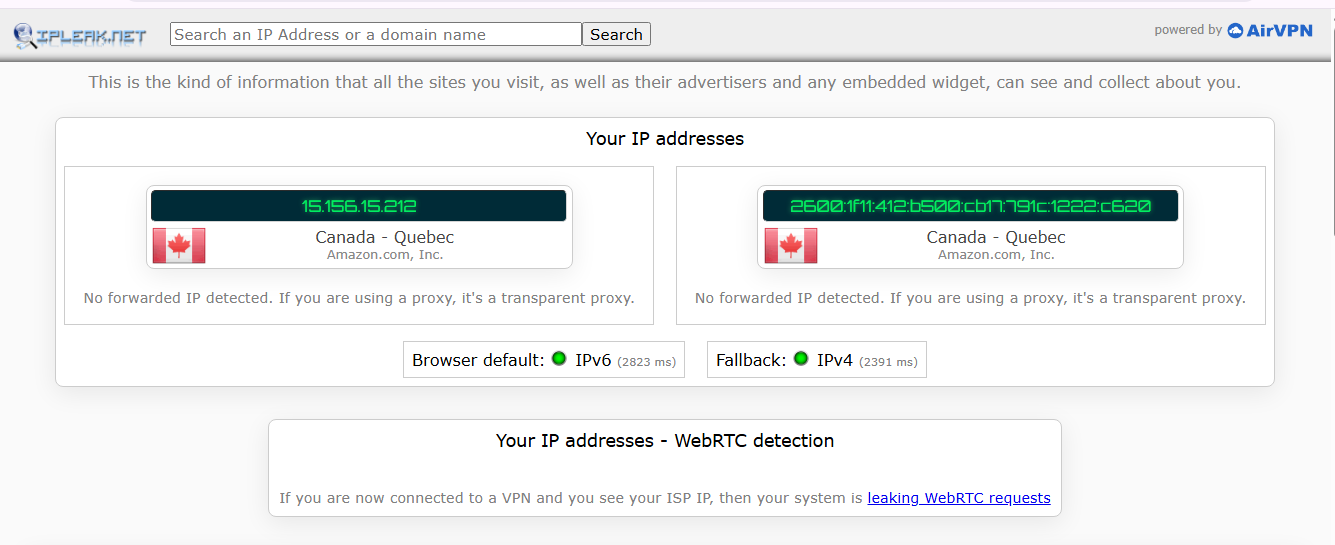Click the Browser default IPv6 box
This screenshot has width=1335, height=545.
(544, 360)
